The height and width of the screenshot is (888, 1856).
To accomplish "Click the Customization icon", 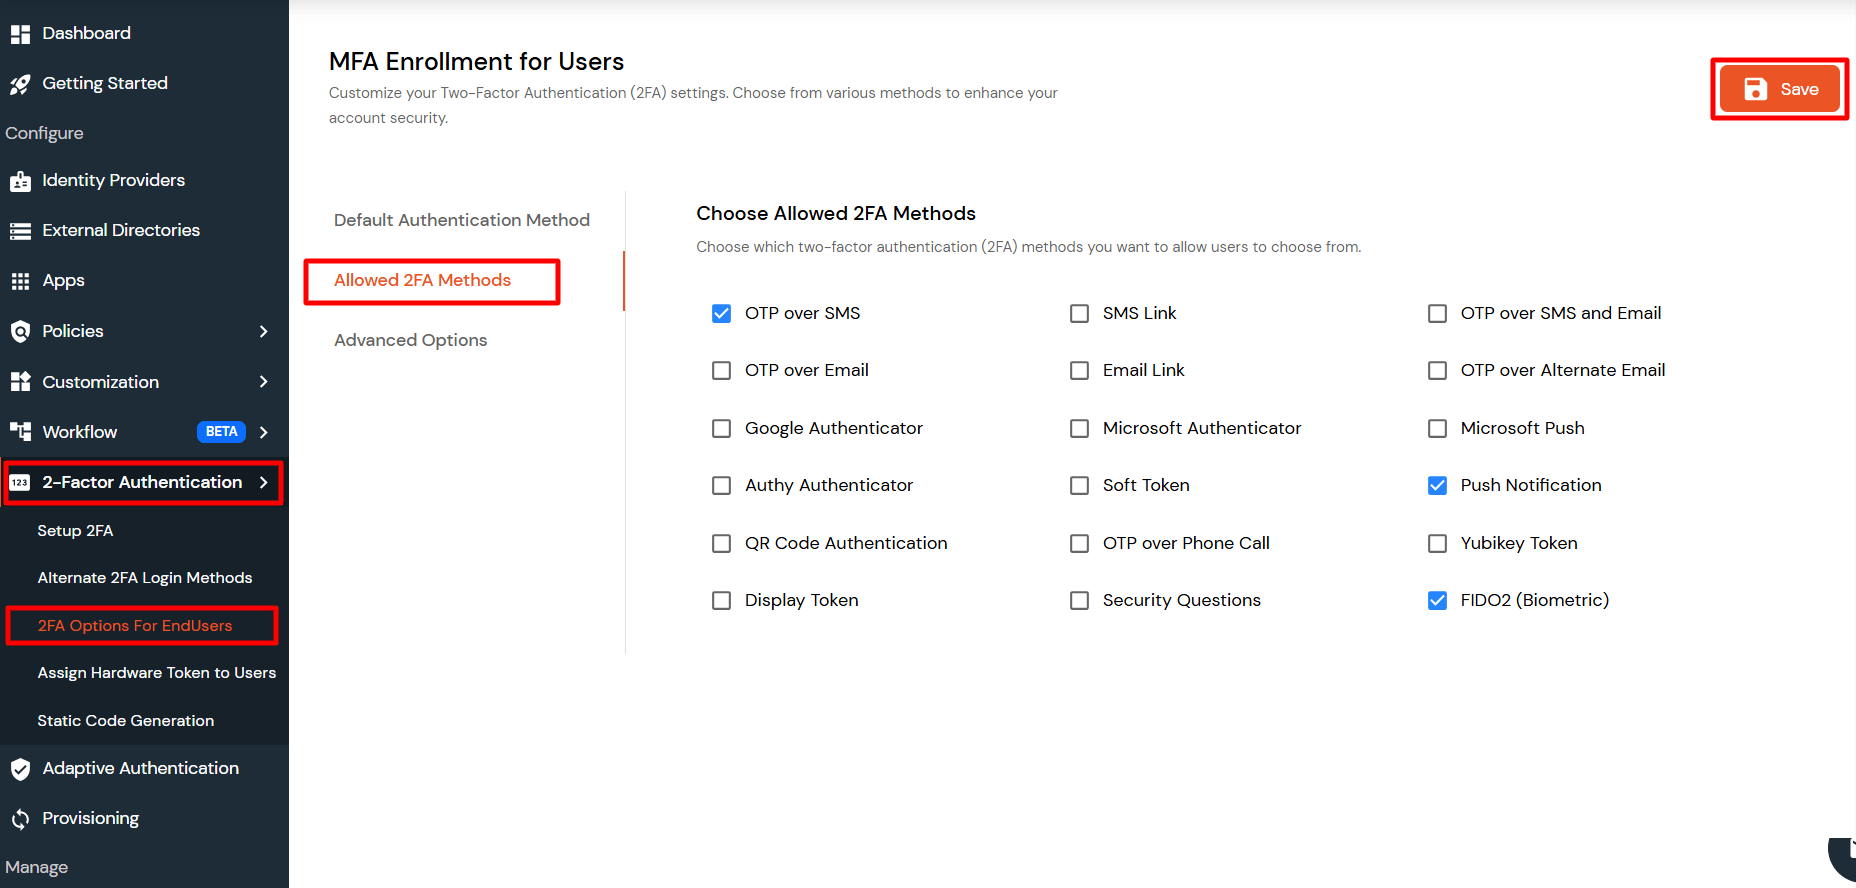I will click(20, 382).
